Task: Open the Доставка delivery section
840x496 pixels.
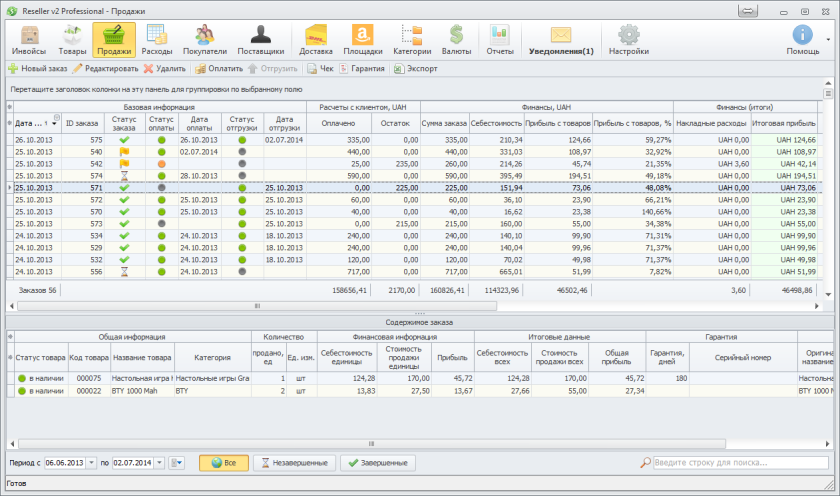Action: [316, 40]
